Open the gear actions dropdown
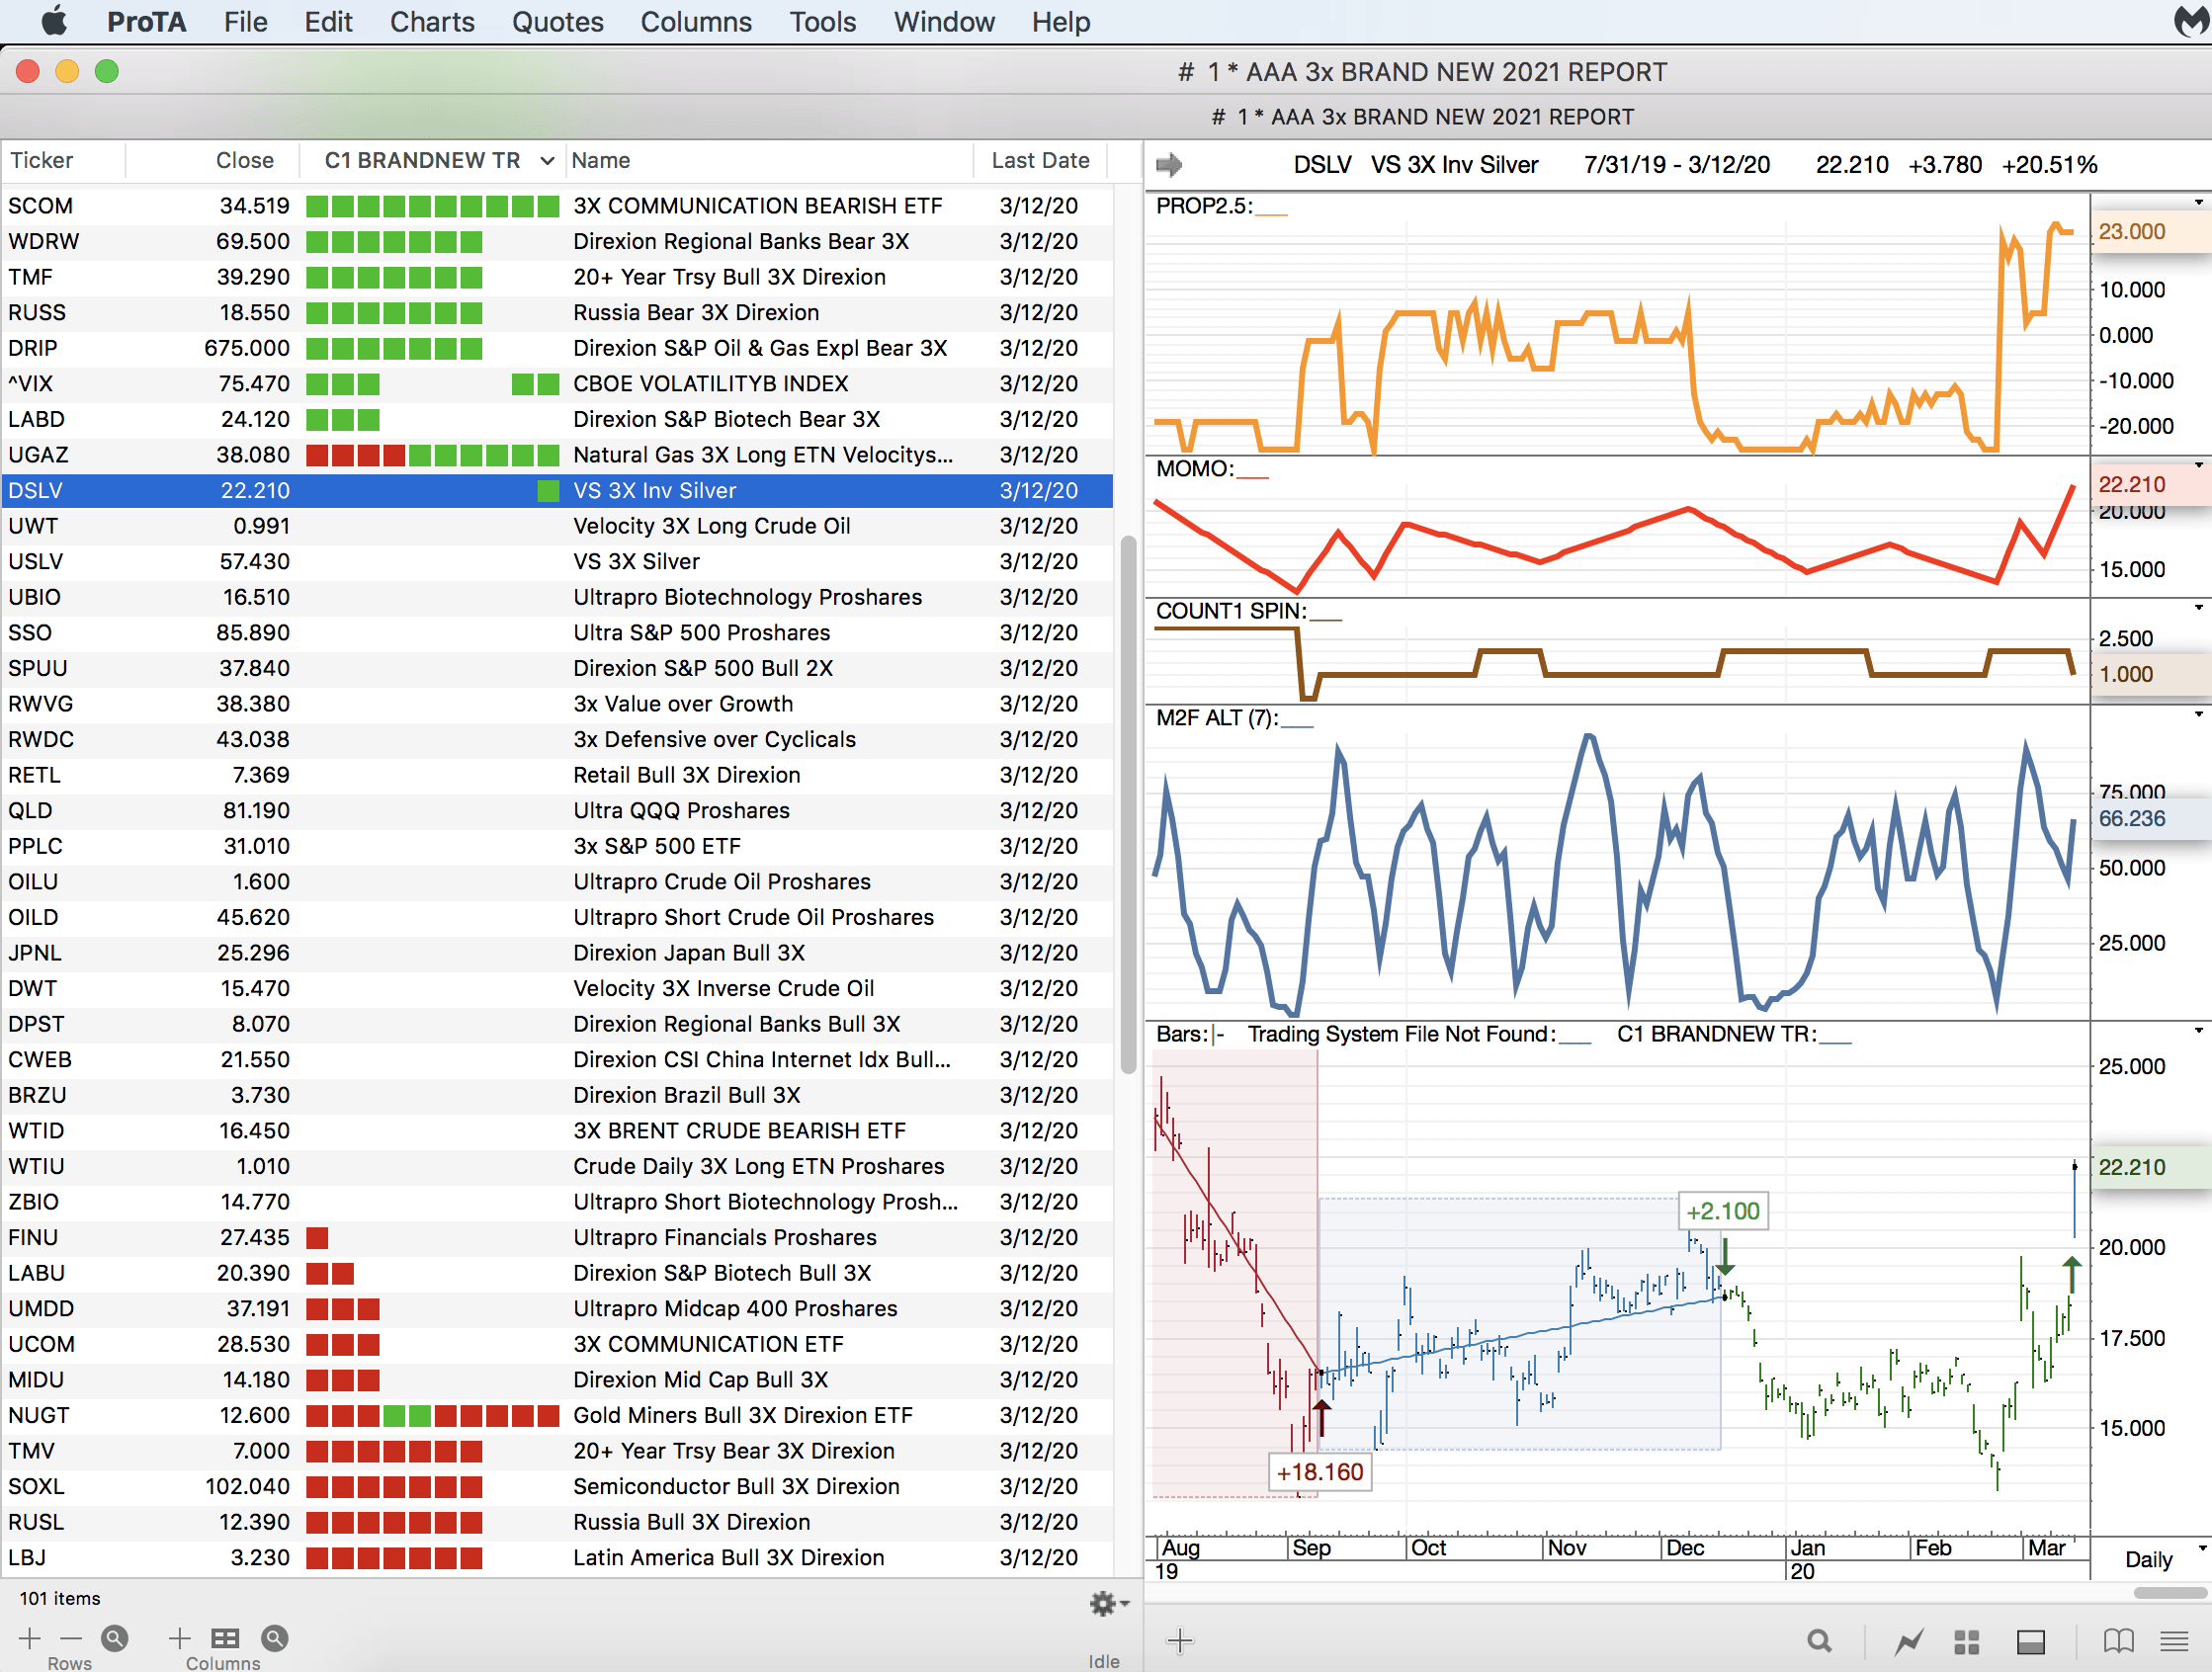The image size is (2212, 1672). pyautogui.click(x=1108, y=1603)
